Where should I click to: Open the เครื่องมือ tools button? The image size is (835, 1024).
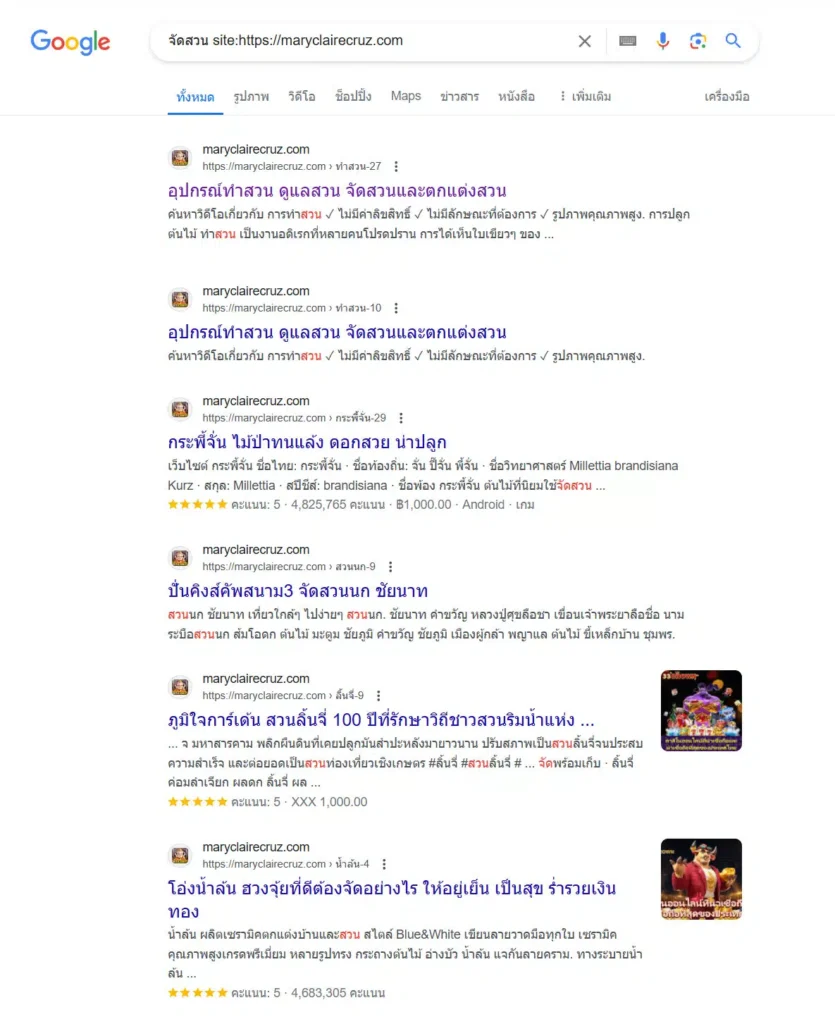(727, 97)
